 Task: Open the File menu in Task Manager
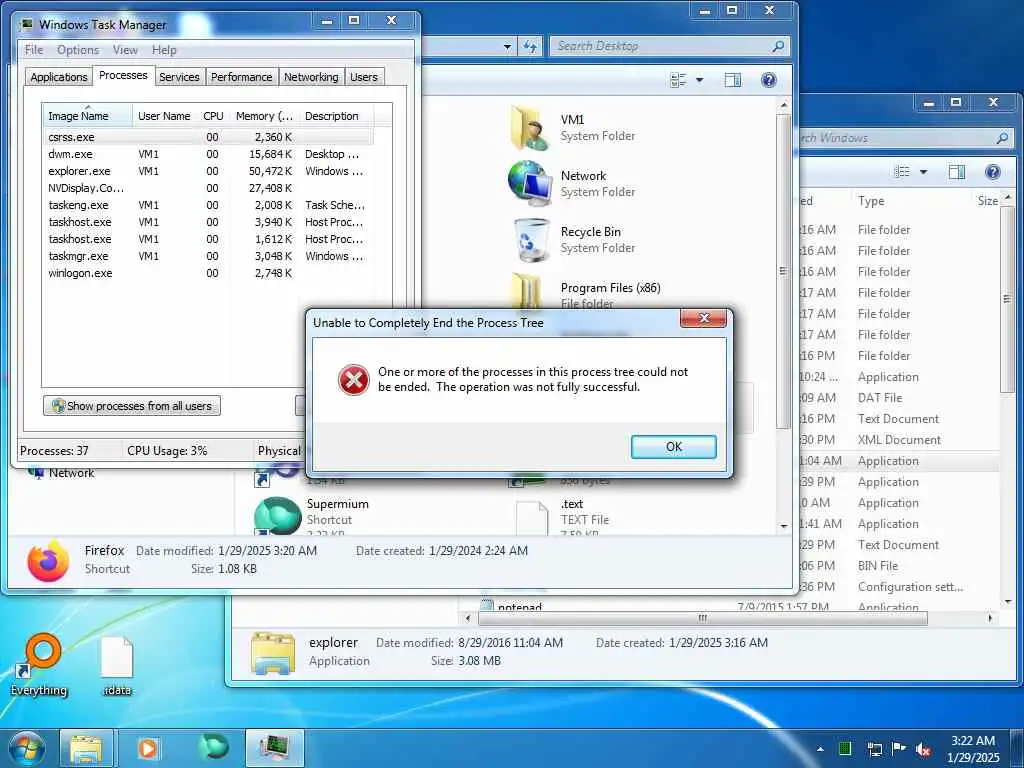[x=34, y=50]
